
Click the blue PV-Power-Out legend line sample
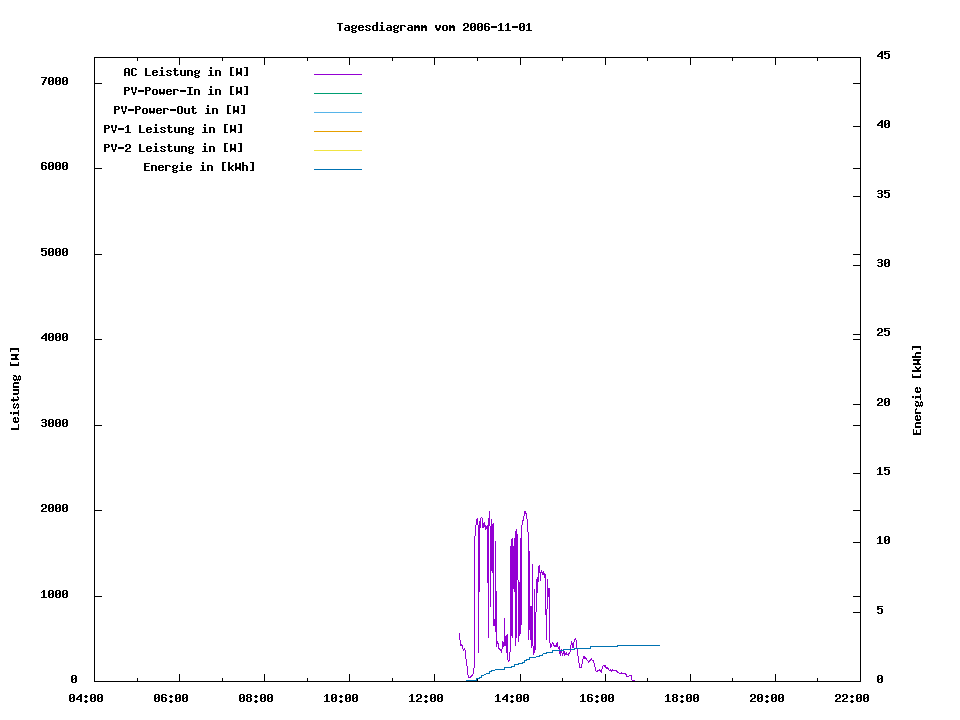tap(337, 112)
